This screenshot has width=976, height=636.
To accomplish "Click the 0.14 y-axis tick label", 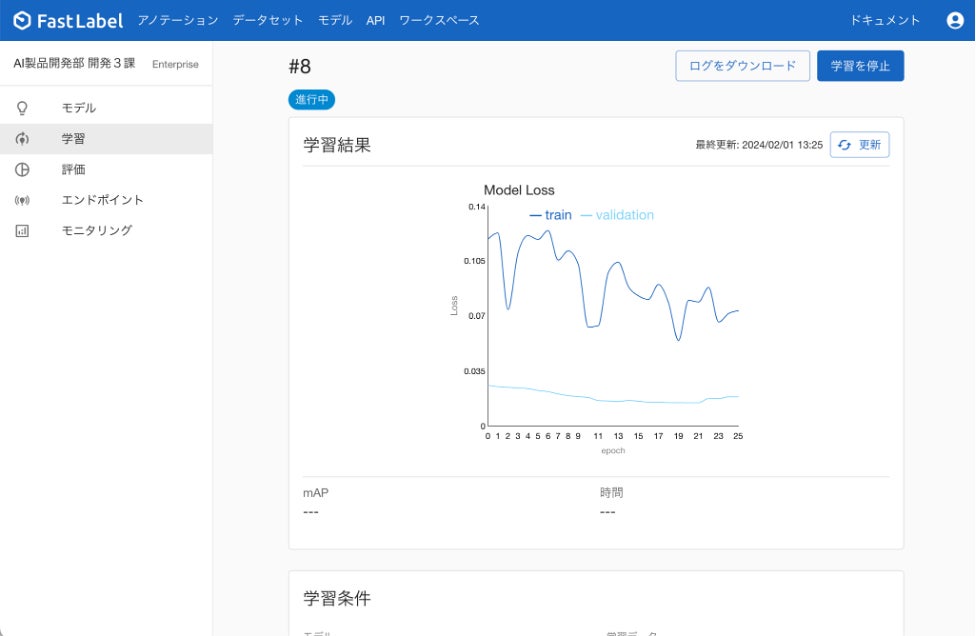I will pos(477,207).
